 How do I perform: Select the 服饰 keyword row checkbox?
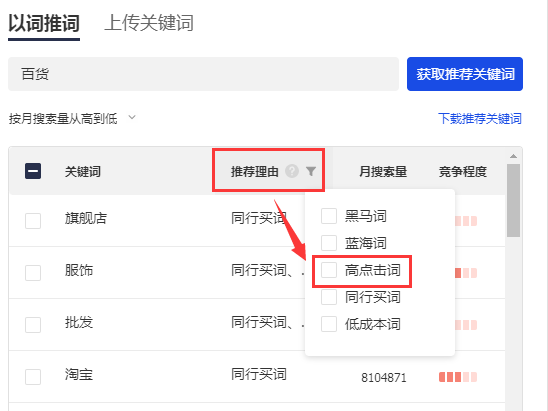pos(33,273)
